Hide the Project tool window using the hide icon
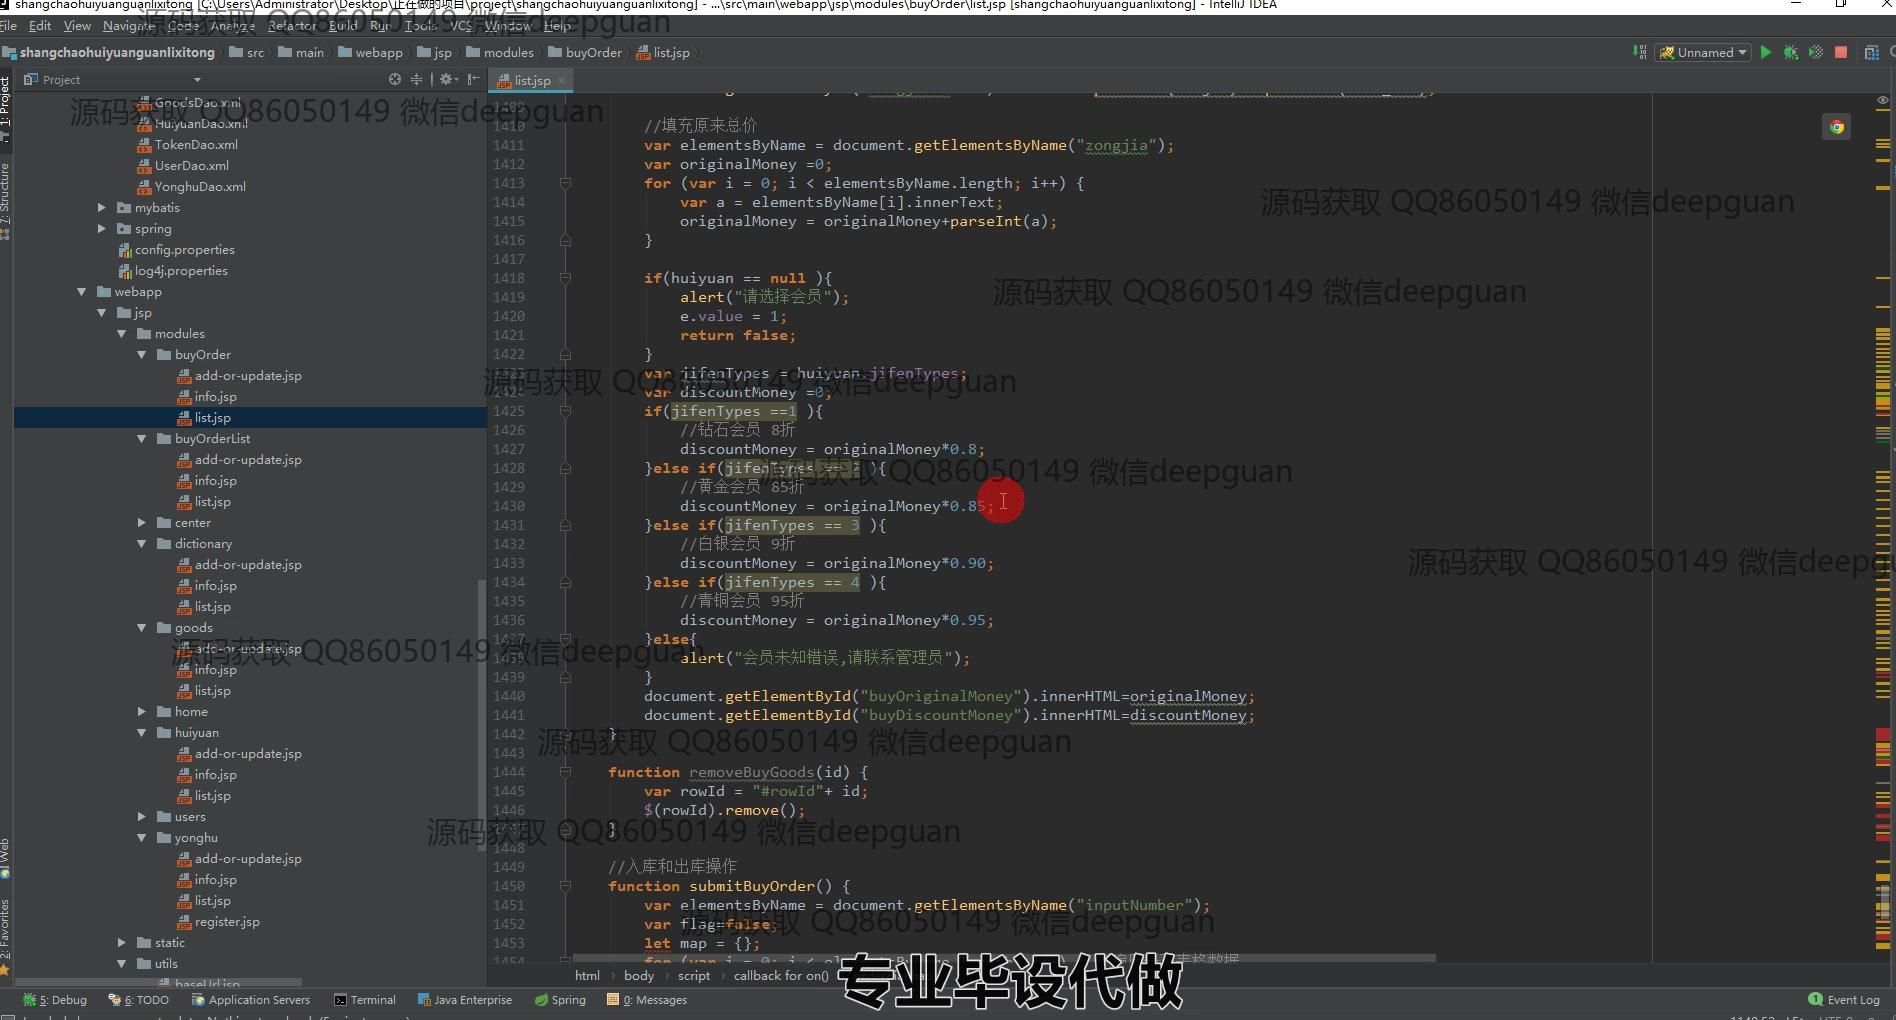Image resolution: width=1896 pixels, height=1020 pixels. 473,79
